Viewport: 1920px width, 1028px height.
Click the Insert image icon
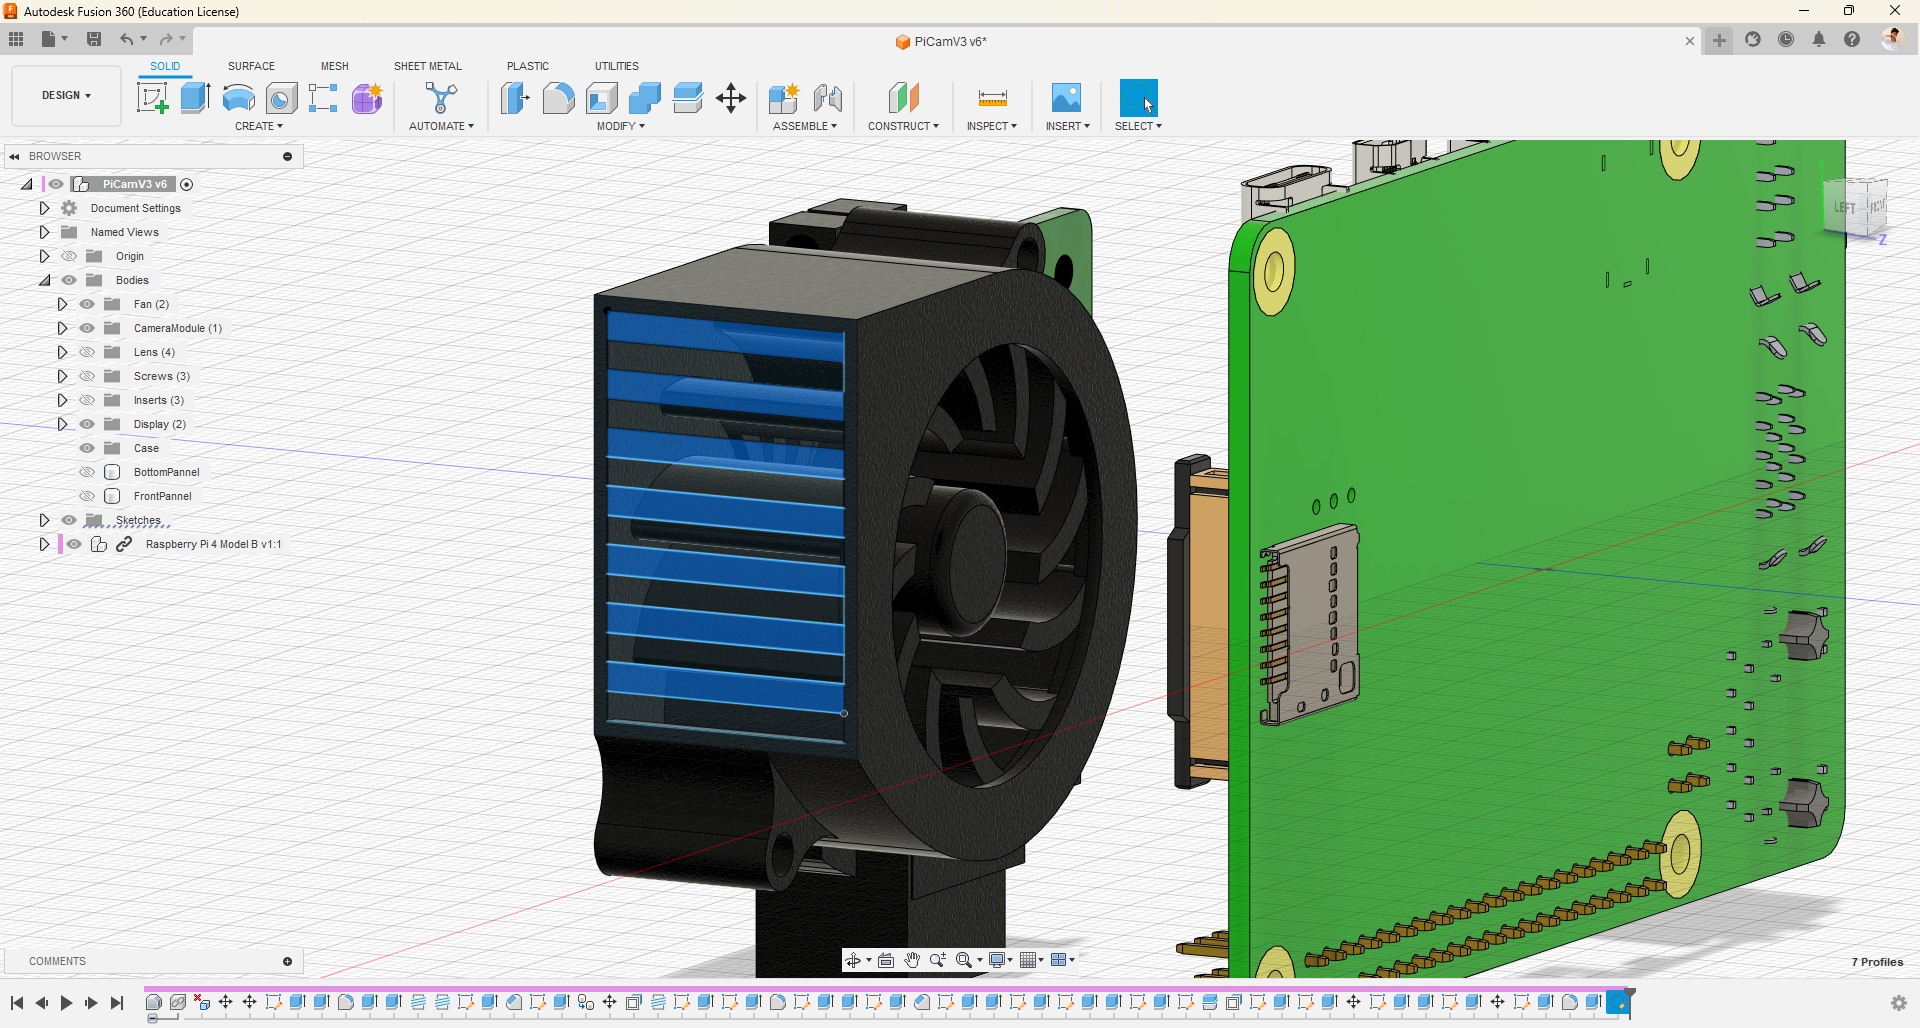click(1066, 98)
